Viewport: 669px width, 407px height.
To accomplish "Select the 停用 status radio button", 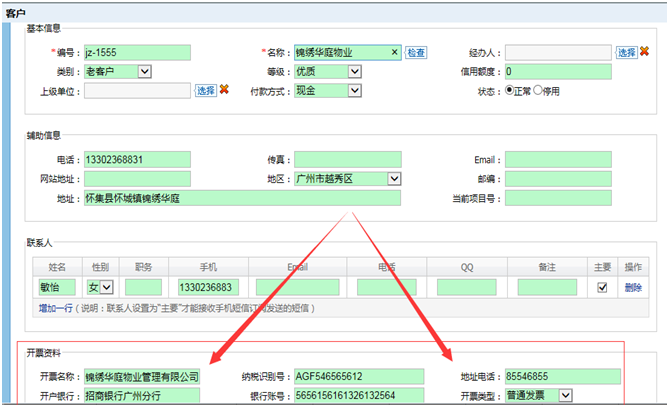I will coord(539,90).
